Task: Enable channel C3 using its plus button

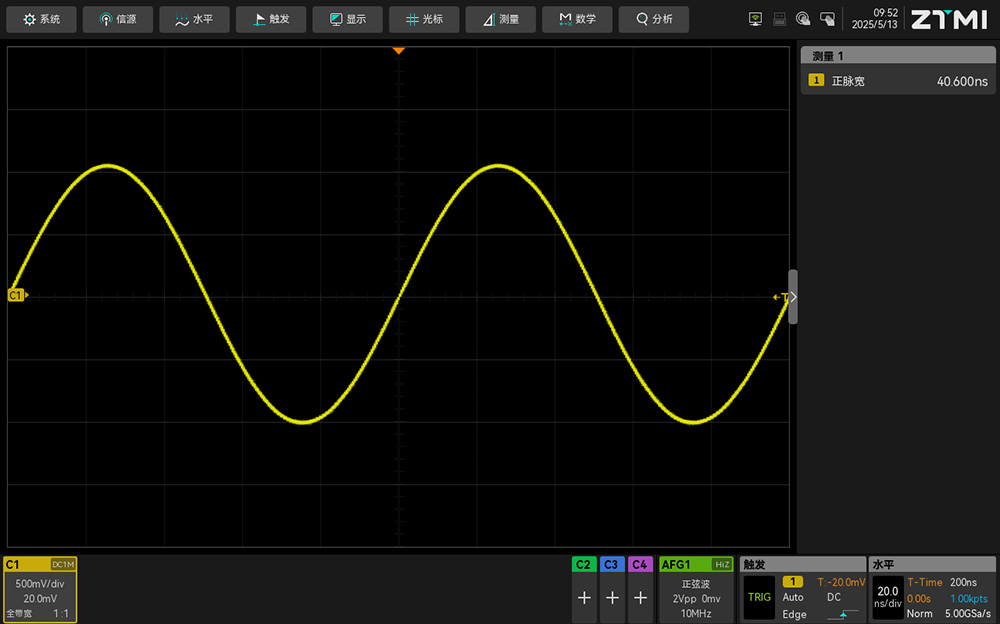Action: 612,598
